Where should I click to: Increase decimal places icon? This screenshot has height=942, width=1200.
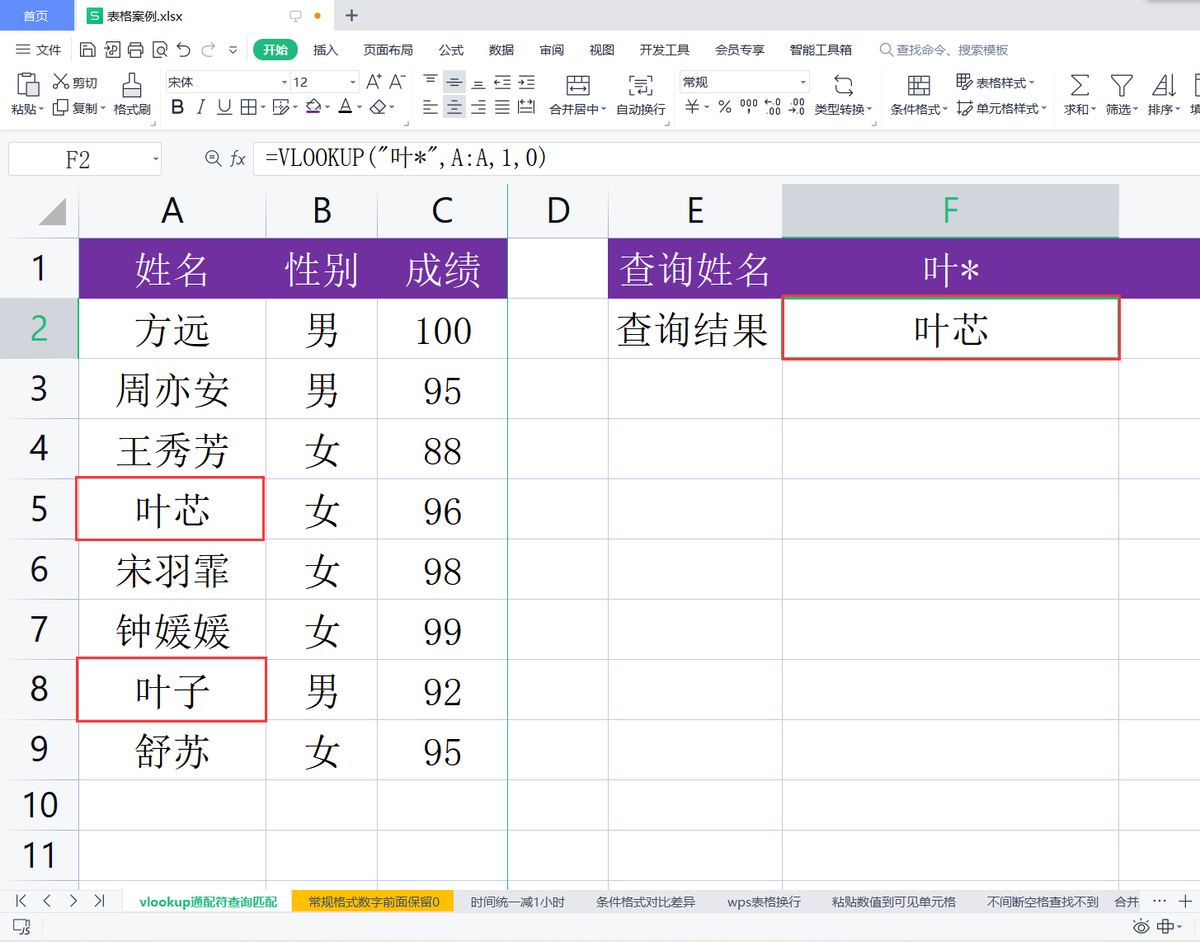coord(772,107)
